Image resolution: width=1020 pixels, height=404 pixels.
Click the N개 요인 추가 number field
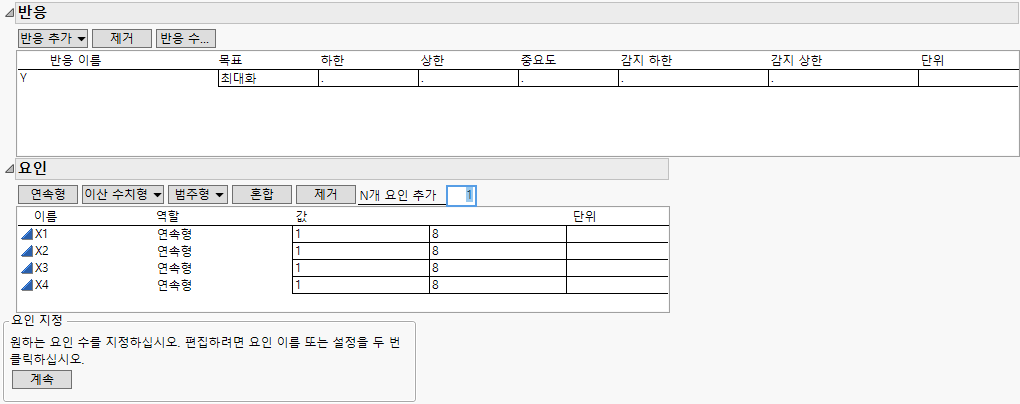[461, 195]
